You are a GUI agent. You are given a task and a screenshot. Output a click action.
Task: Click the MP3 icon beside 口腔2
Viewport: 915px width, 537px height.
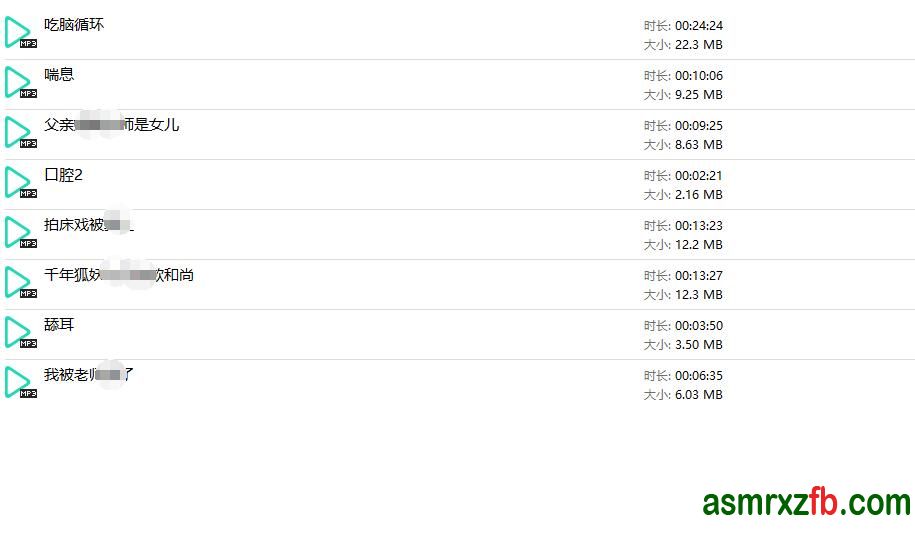pos(19,183)
